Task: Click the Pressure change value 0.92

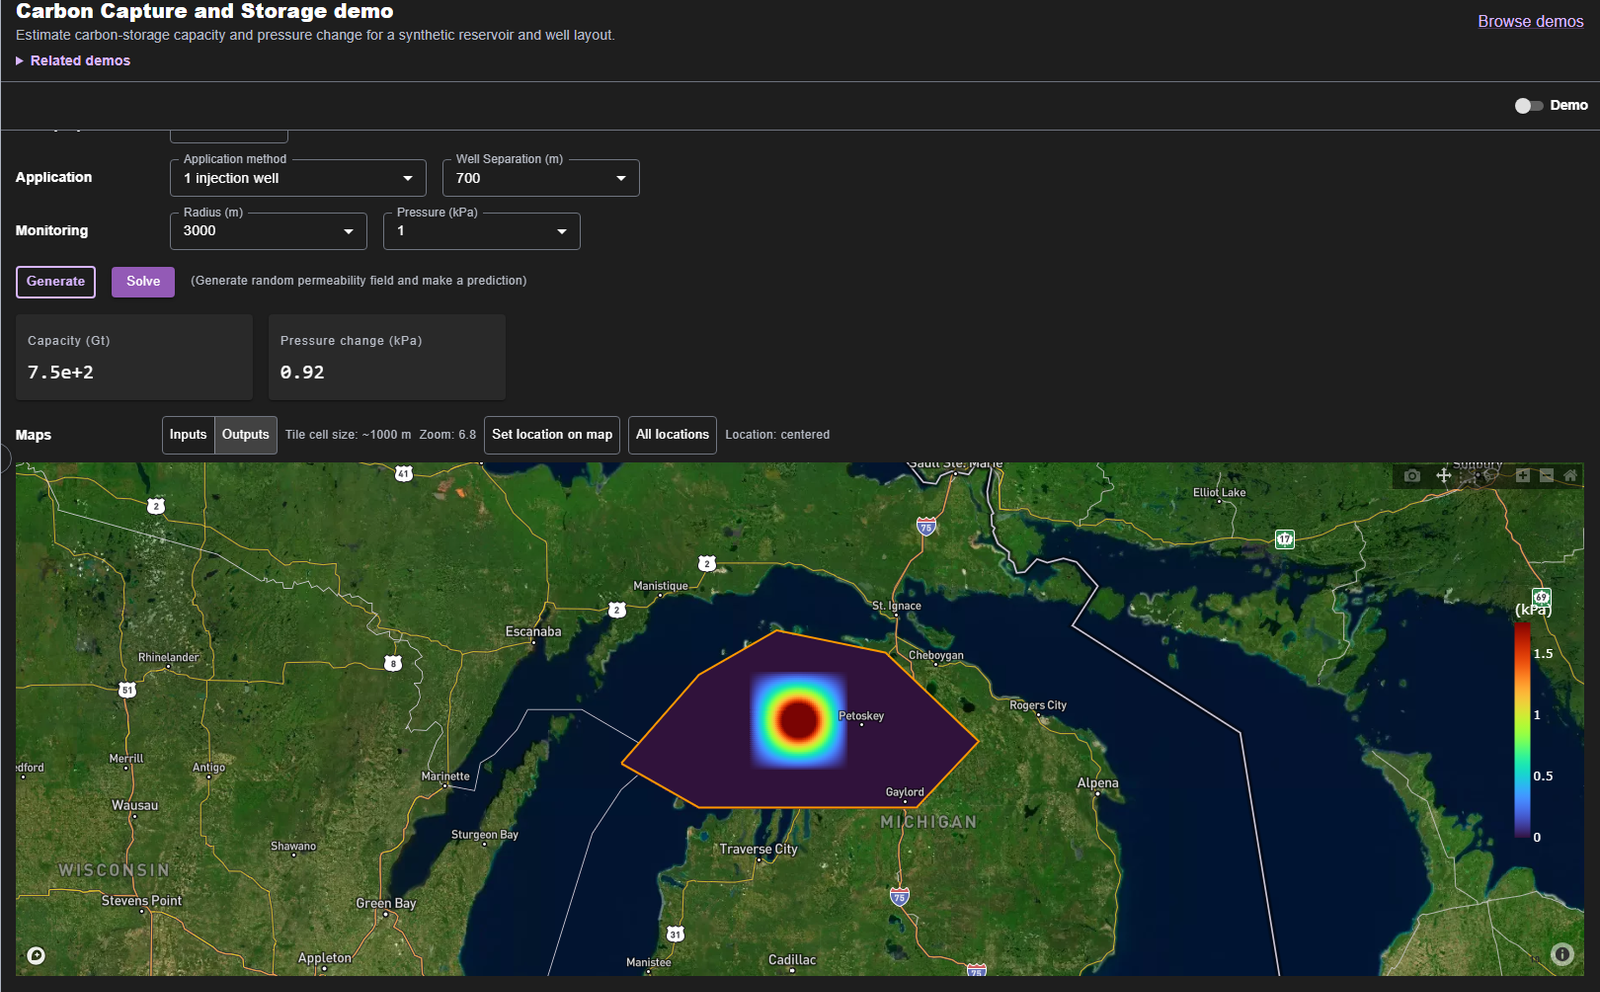Action: pos(302,372)
